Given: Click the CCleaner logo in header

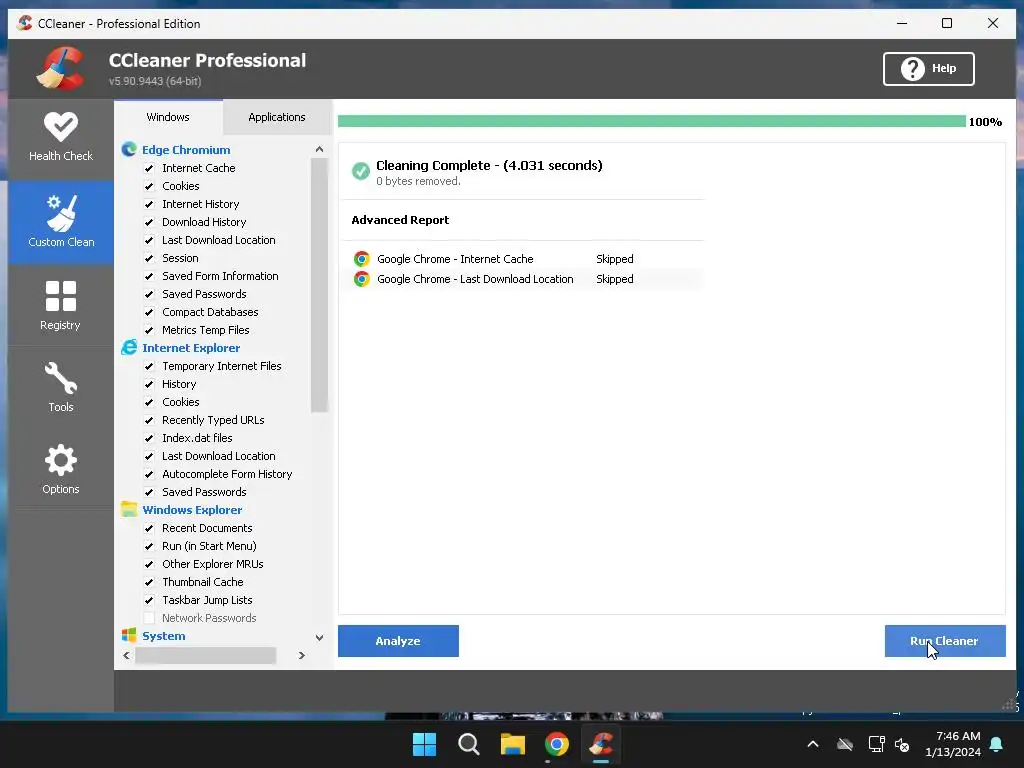Looking at the screenshot, I should (x=61, y=68).
